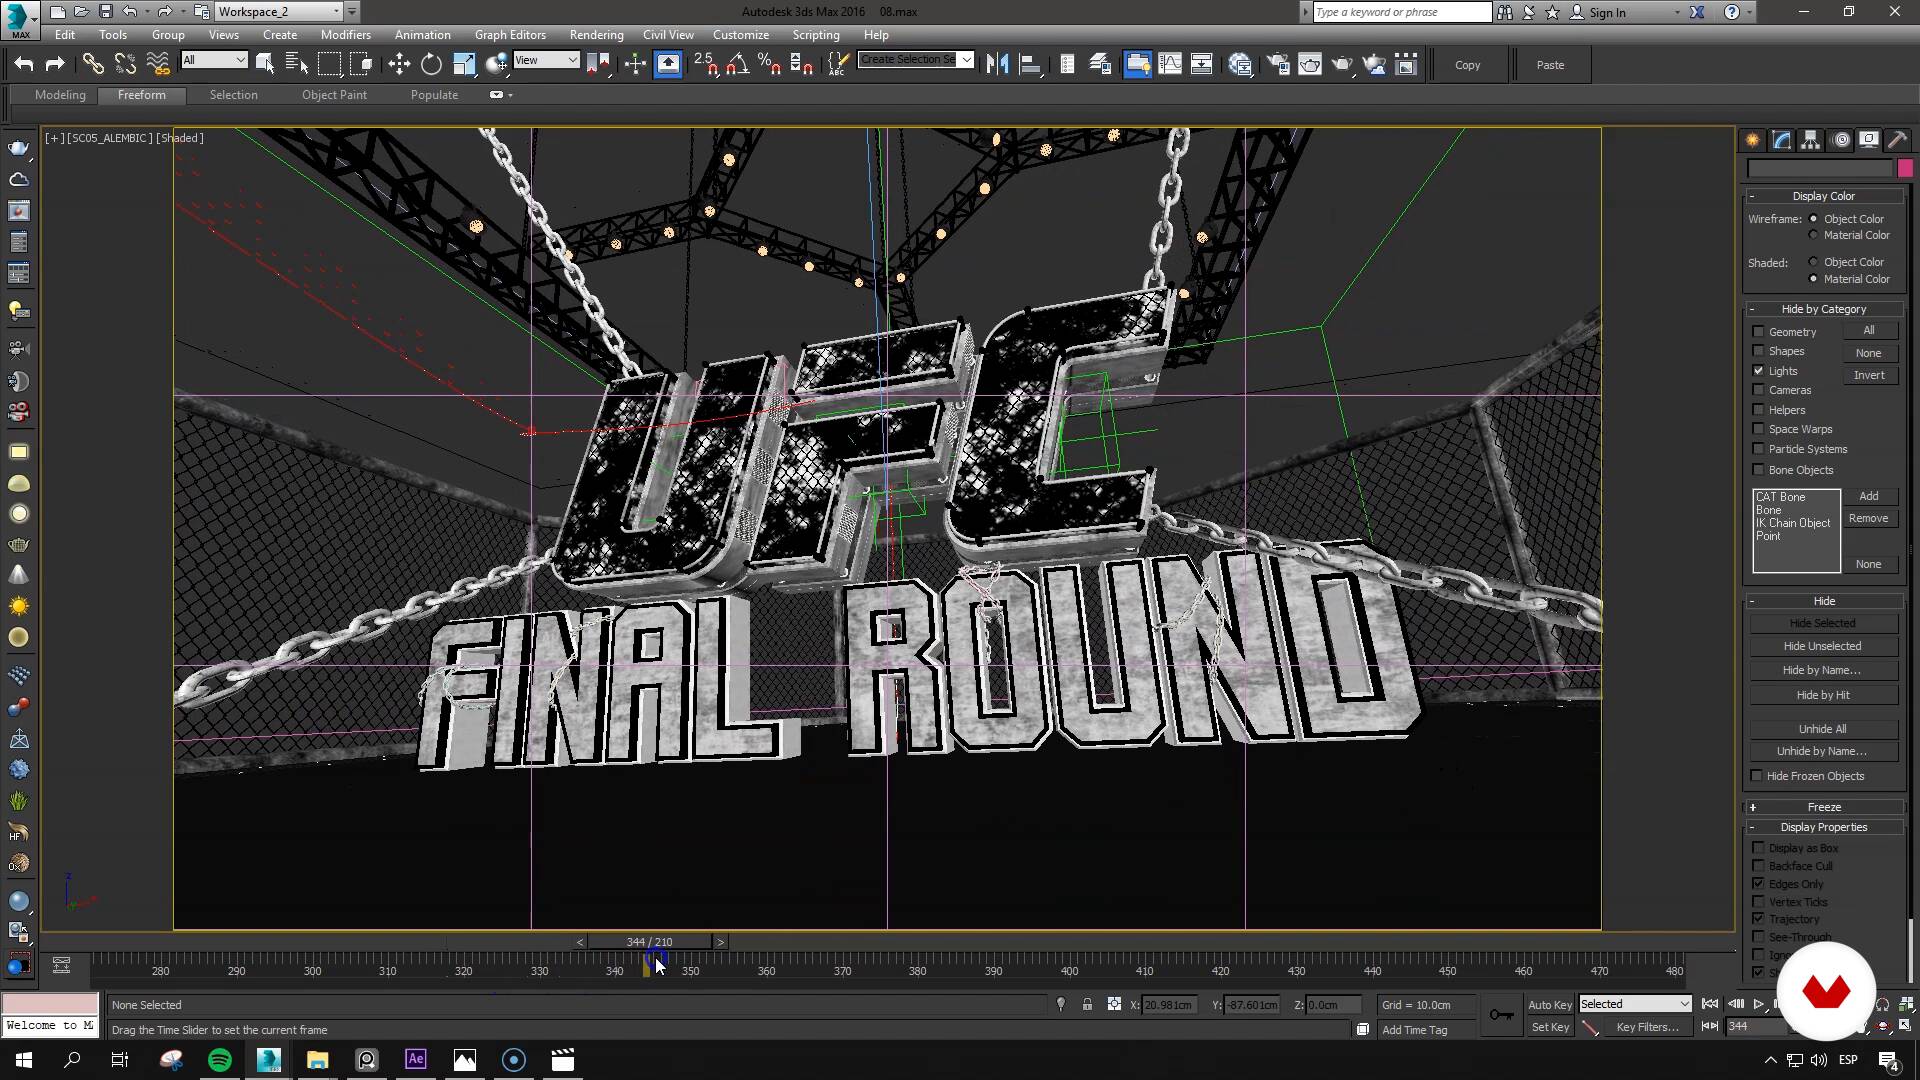Collapse the Display Color rollout
Image resolution: width=1920 pixels, height=1080 pixels.
pyautogui.click(x=1823, y=196)
